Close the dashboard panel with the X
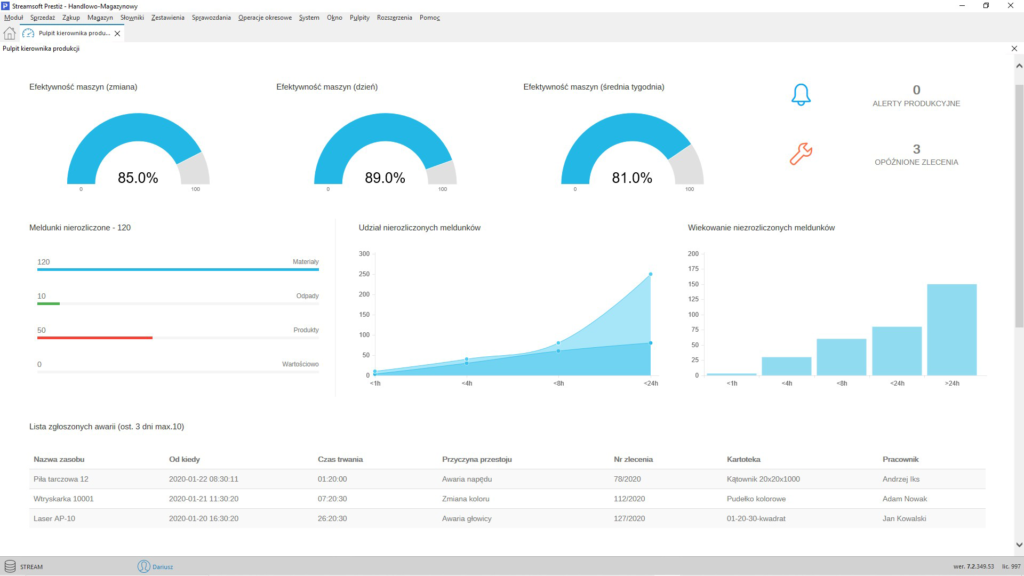This screenshot has height=576, width=1024. 1014,48
